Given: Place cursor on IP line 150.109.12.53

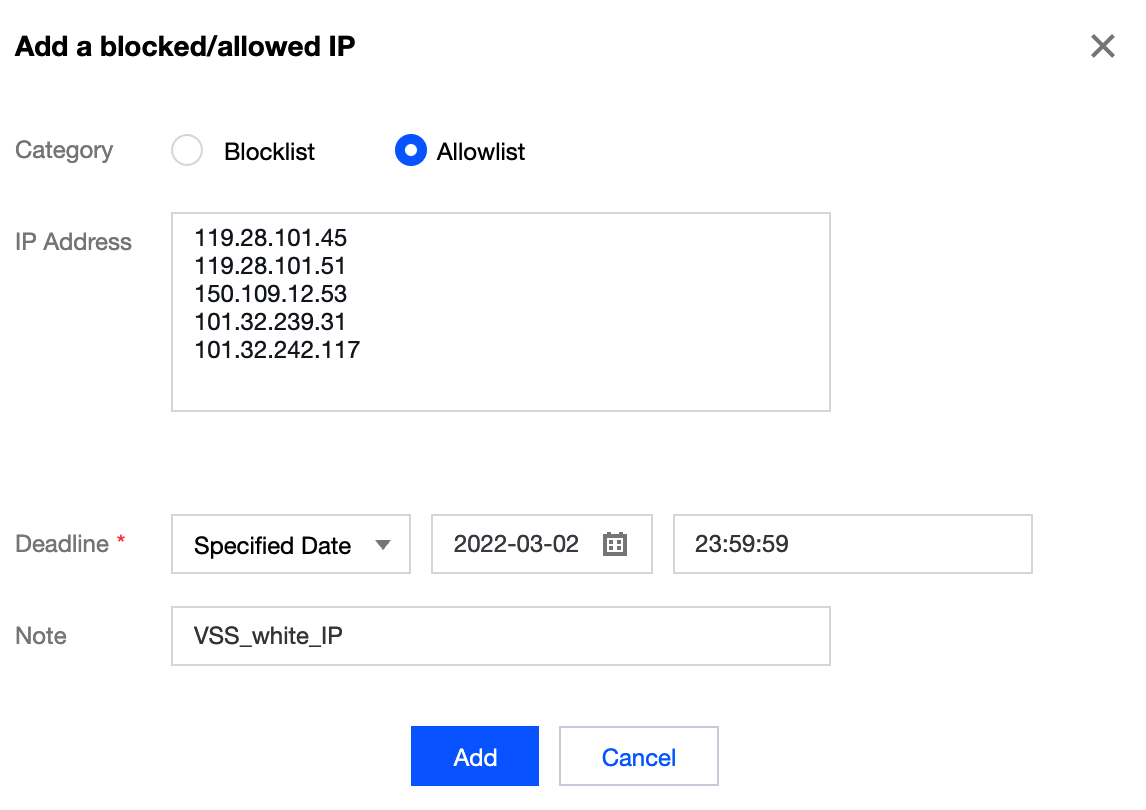Looking at the screenshot, I should (270, 294).
